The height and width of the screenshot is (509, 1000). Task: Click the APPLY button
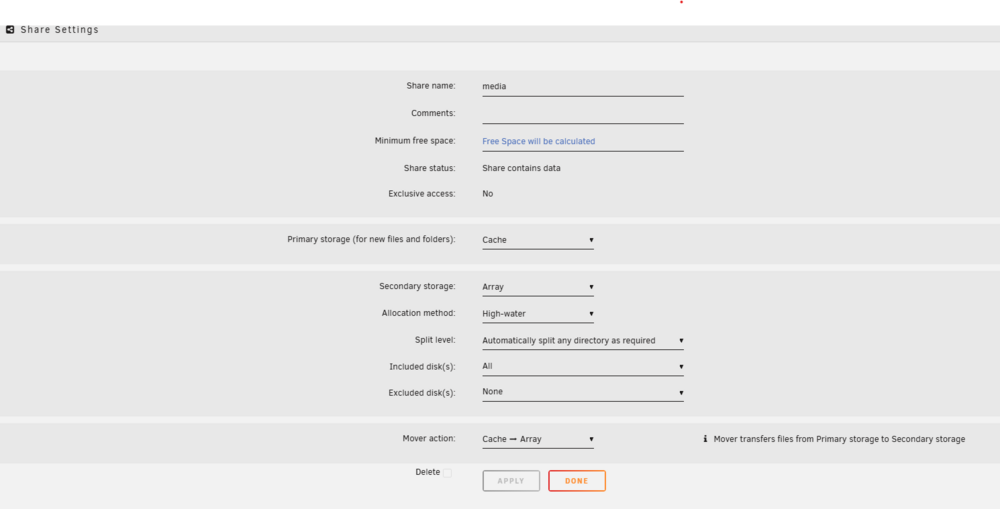click(x=511, y=481)
